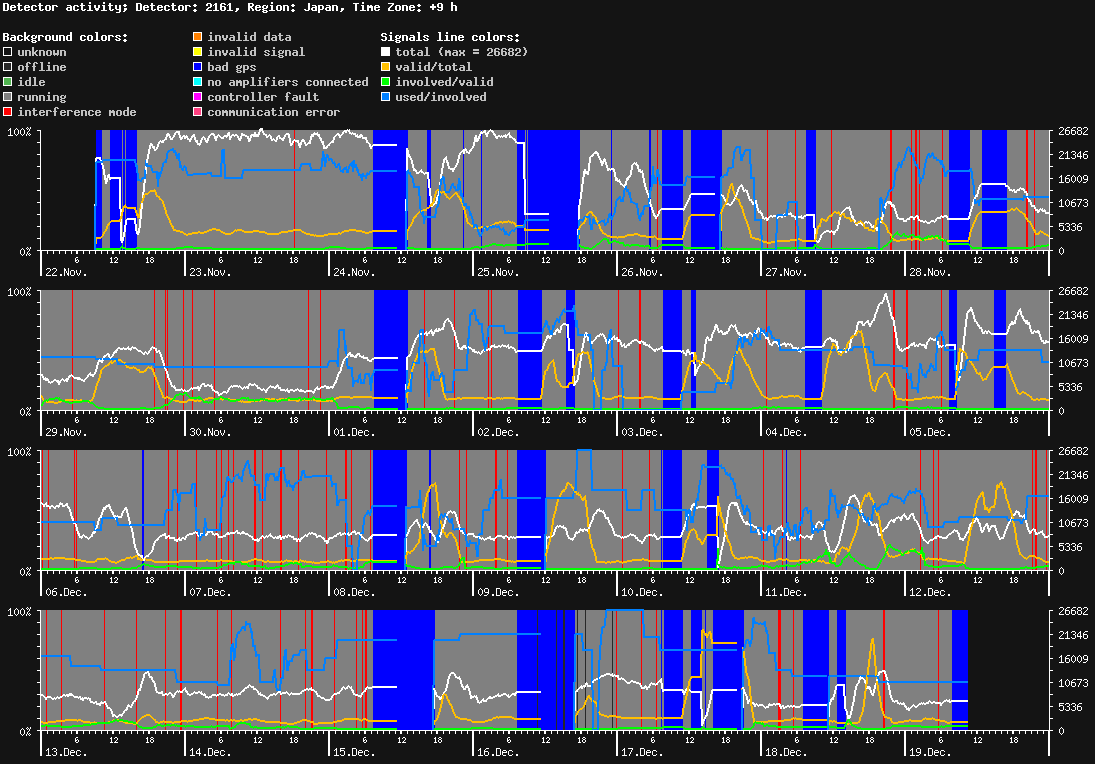Select the green idle background swatch

(x=8, y=82)
